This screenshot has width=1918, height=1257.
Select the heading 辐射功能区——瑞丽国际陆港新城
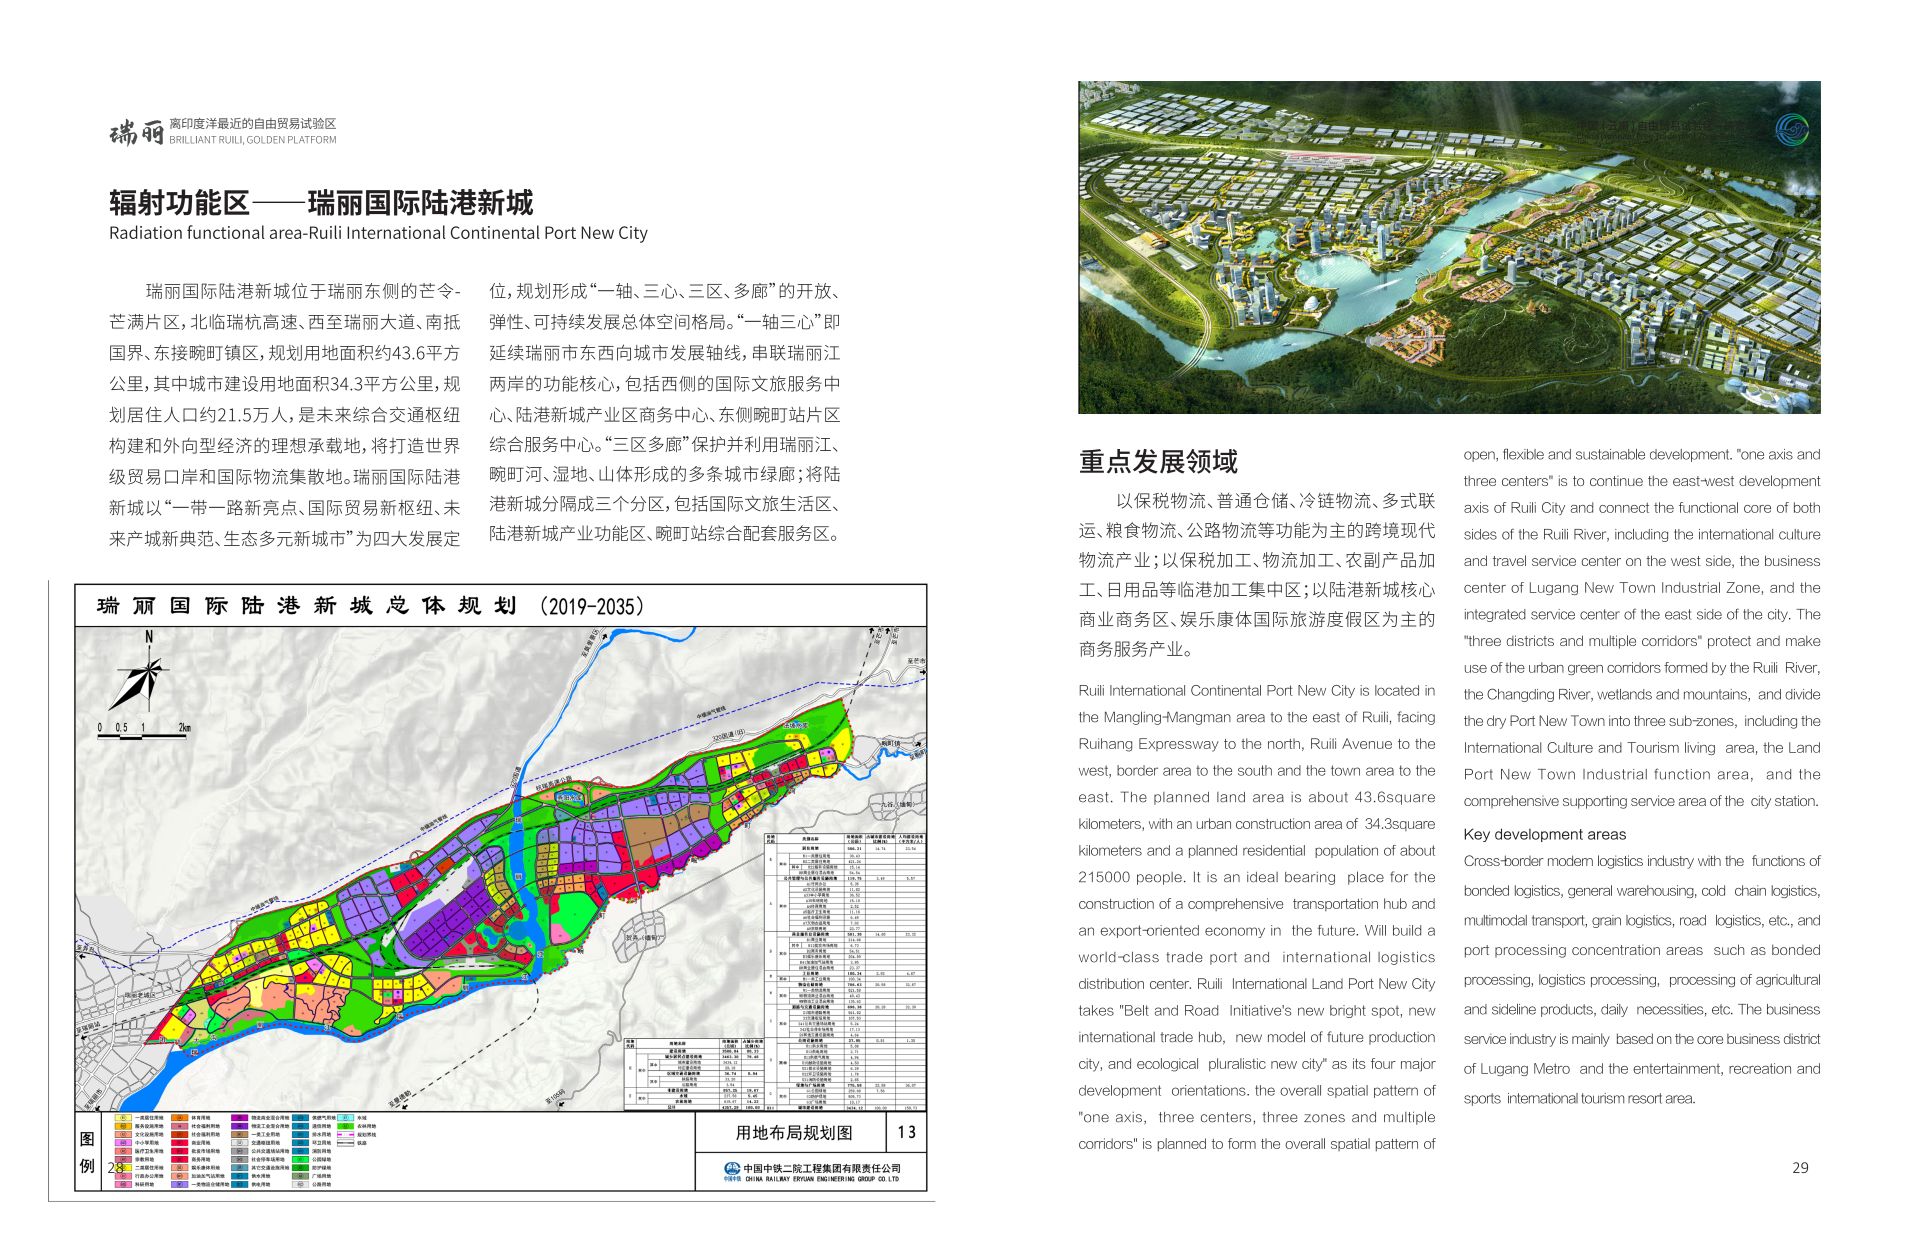[x=321, y=203]
